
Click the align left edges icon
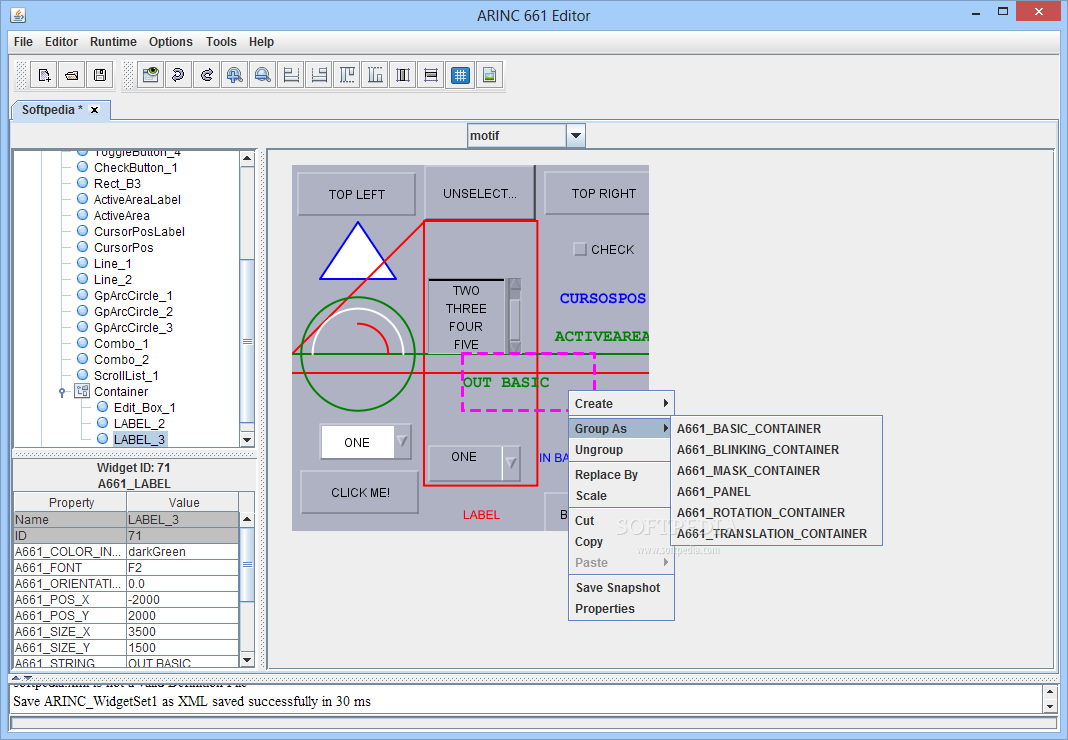pyautogui.click(x=291, y=75)
